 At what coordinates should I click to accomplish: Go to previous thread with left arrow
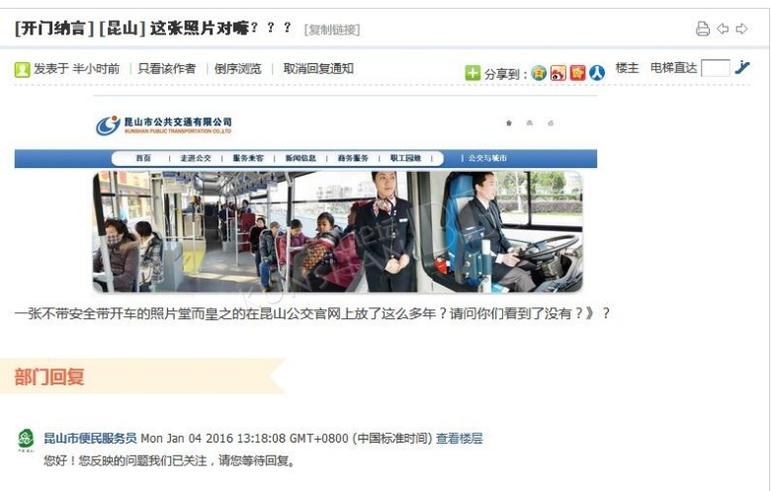pyautogui.click(x=723, y=29)
